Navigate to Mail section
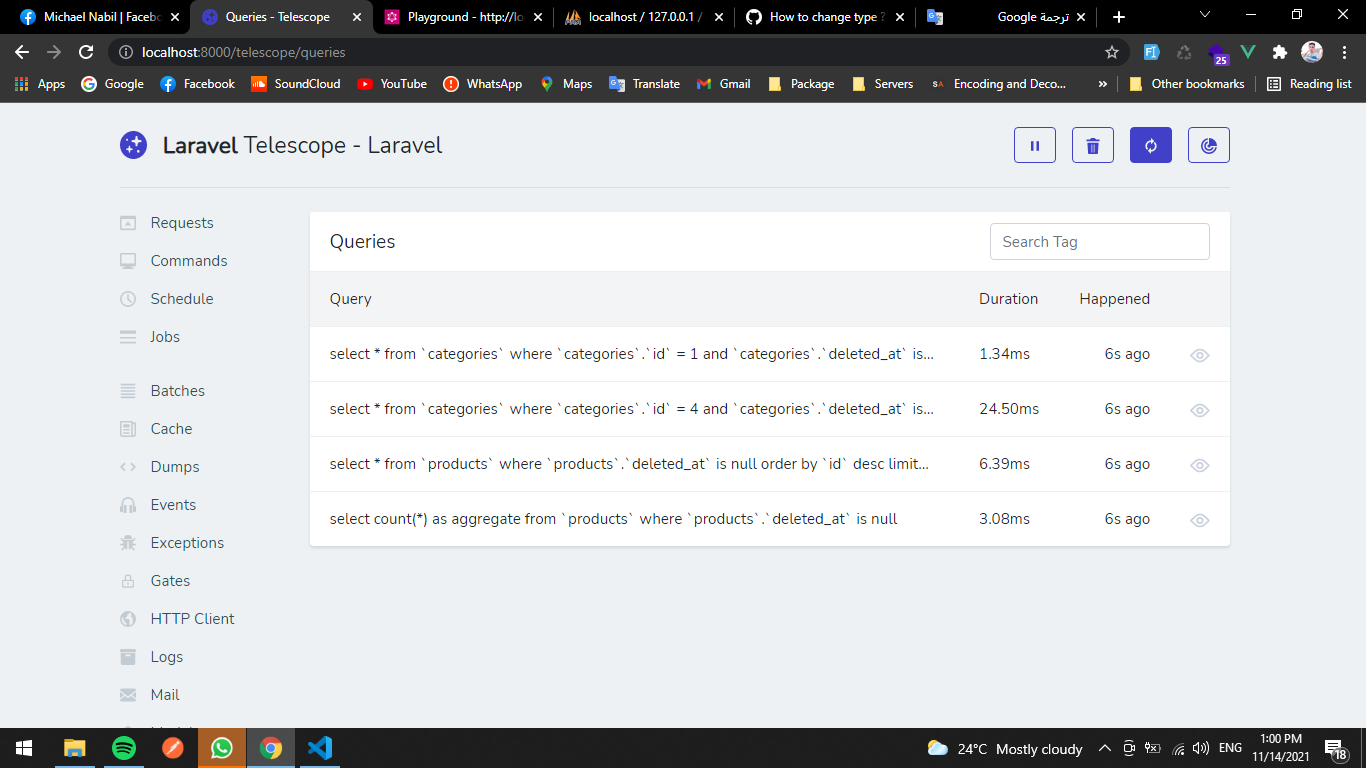The width and height of the screenshot is (1366, 768). 165,695
